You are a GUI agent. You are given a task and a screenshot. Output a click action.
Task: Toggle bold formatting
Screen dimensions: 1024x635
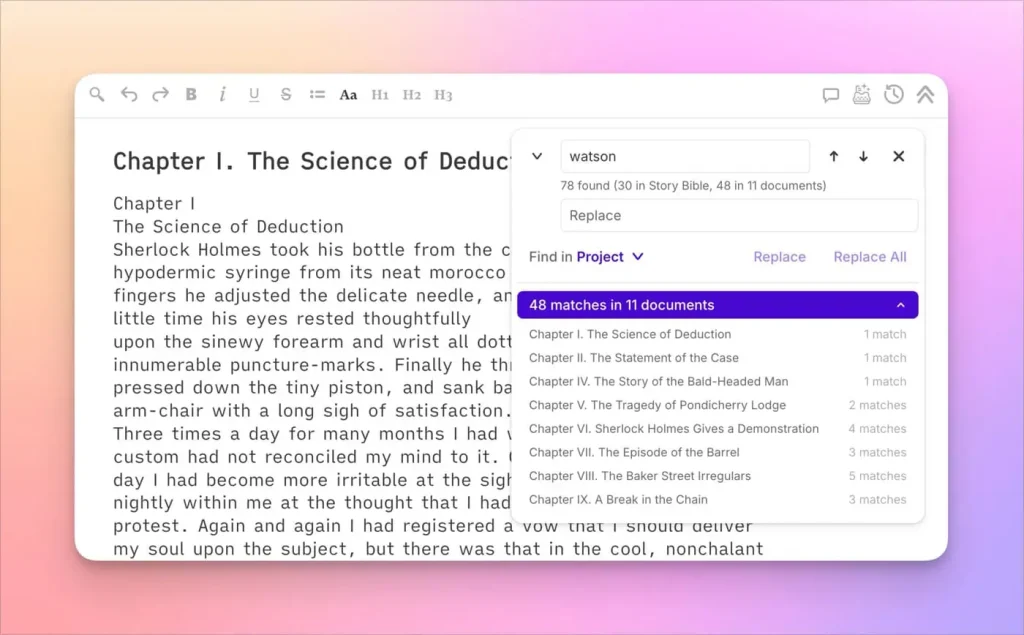tap(191, 94)
